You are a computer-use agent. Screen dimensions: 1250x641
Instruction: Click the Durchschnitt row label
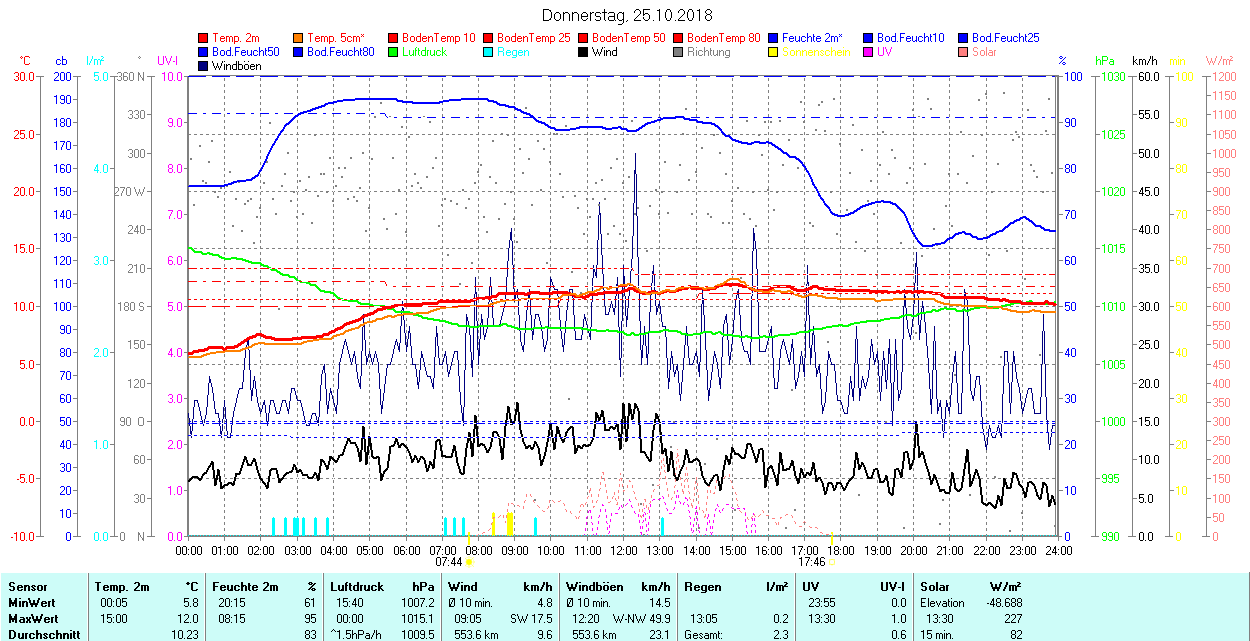pyautogui.click(x=40, y=635)
